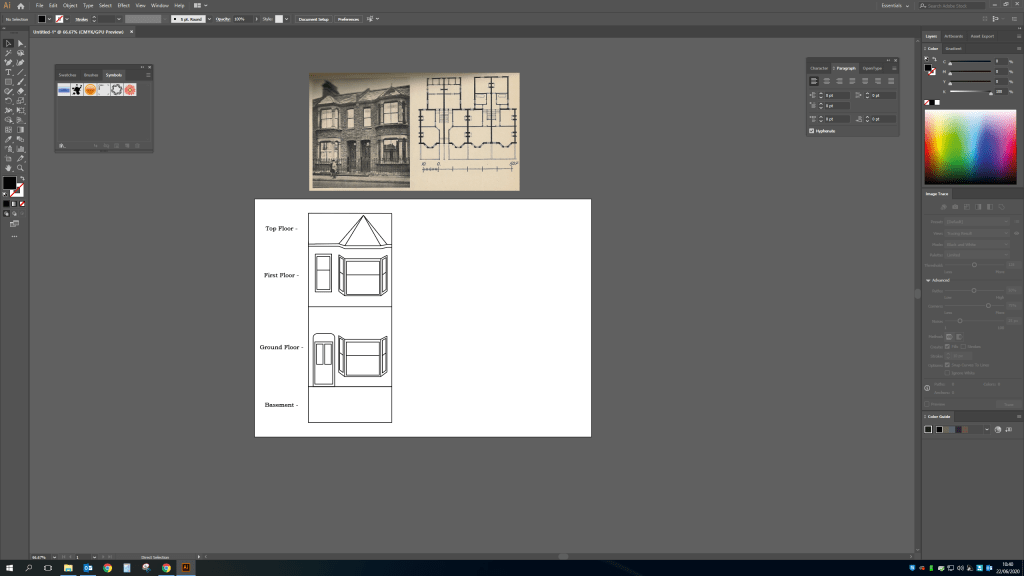Viewport: 1024px width, 576px height.
Task: Click the Preferences button
Action: tap(347, 19)
